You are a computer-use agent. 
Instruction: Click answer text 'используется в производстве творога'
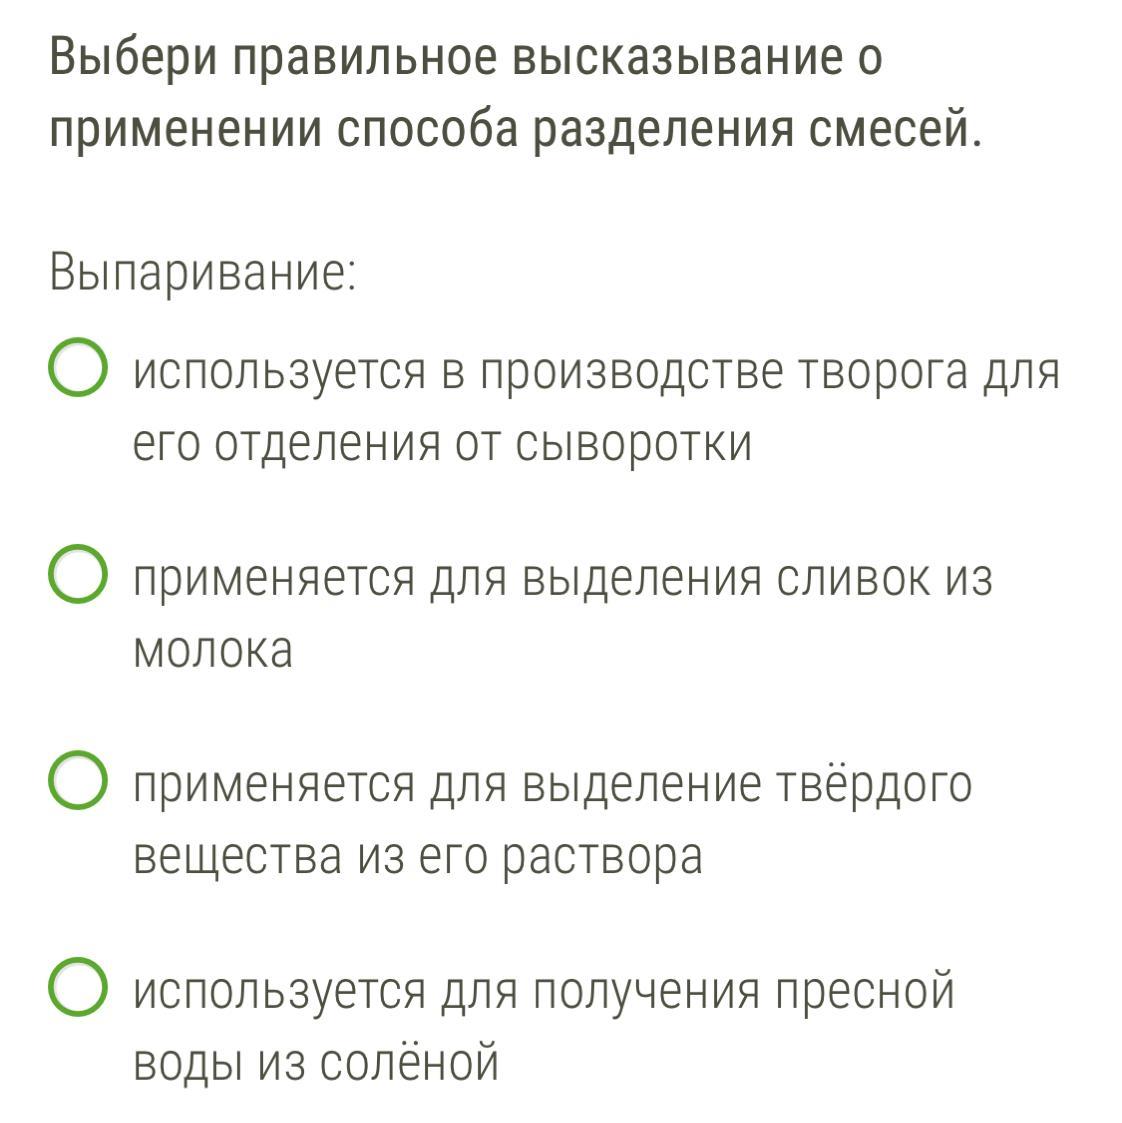click(x=551, y=374)
